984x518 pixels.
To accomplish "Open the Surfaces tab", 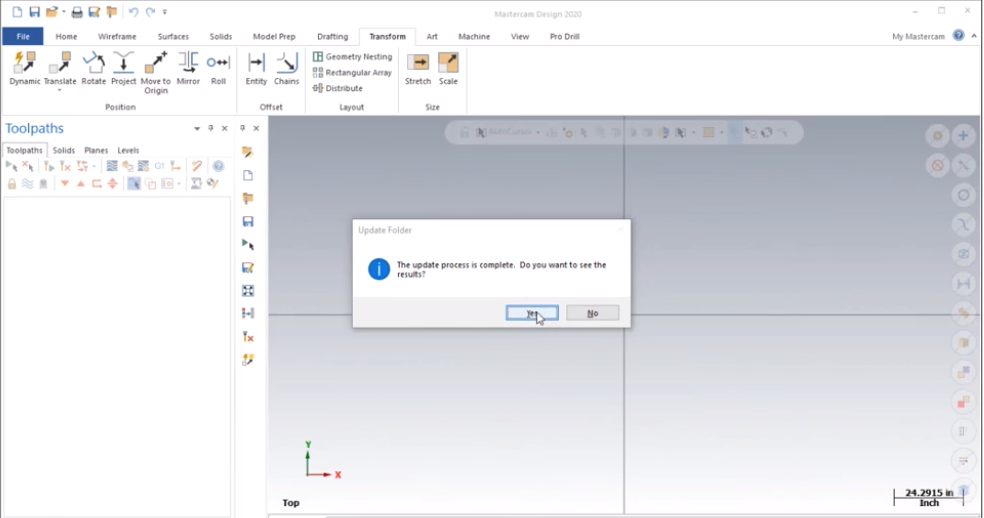I will [x=173, y=36].
